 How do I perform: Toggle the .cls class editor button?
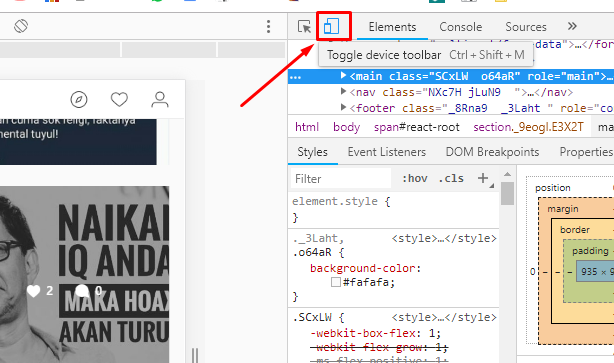coord(451,179)
